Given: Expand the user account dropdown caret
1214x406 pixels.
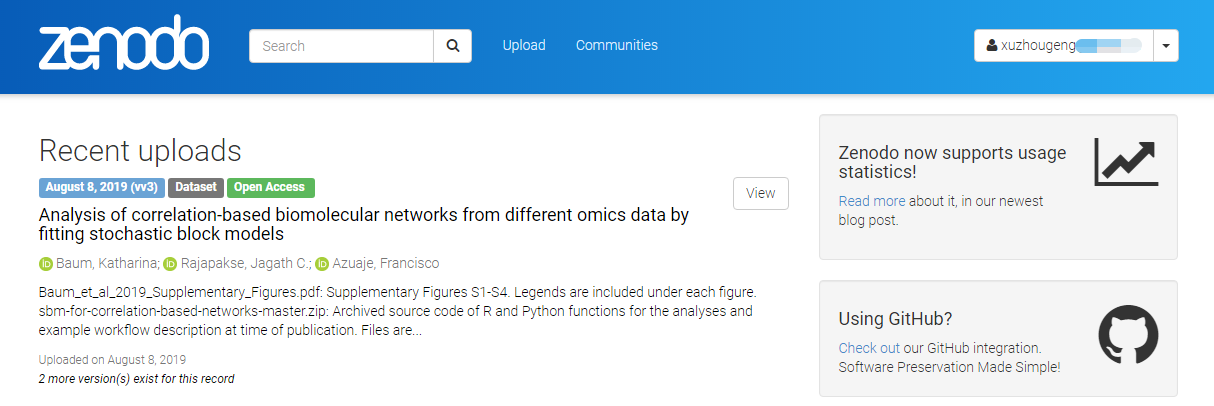Looking at the screenshot, I should pos(1166,46).
